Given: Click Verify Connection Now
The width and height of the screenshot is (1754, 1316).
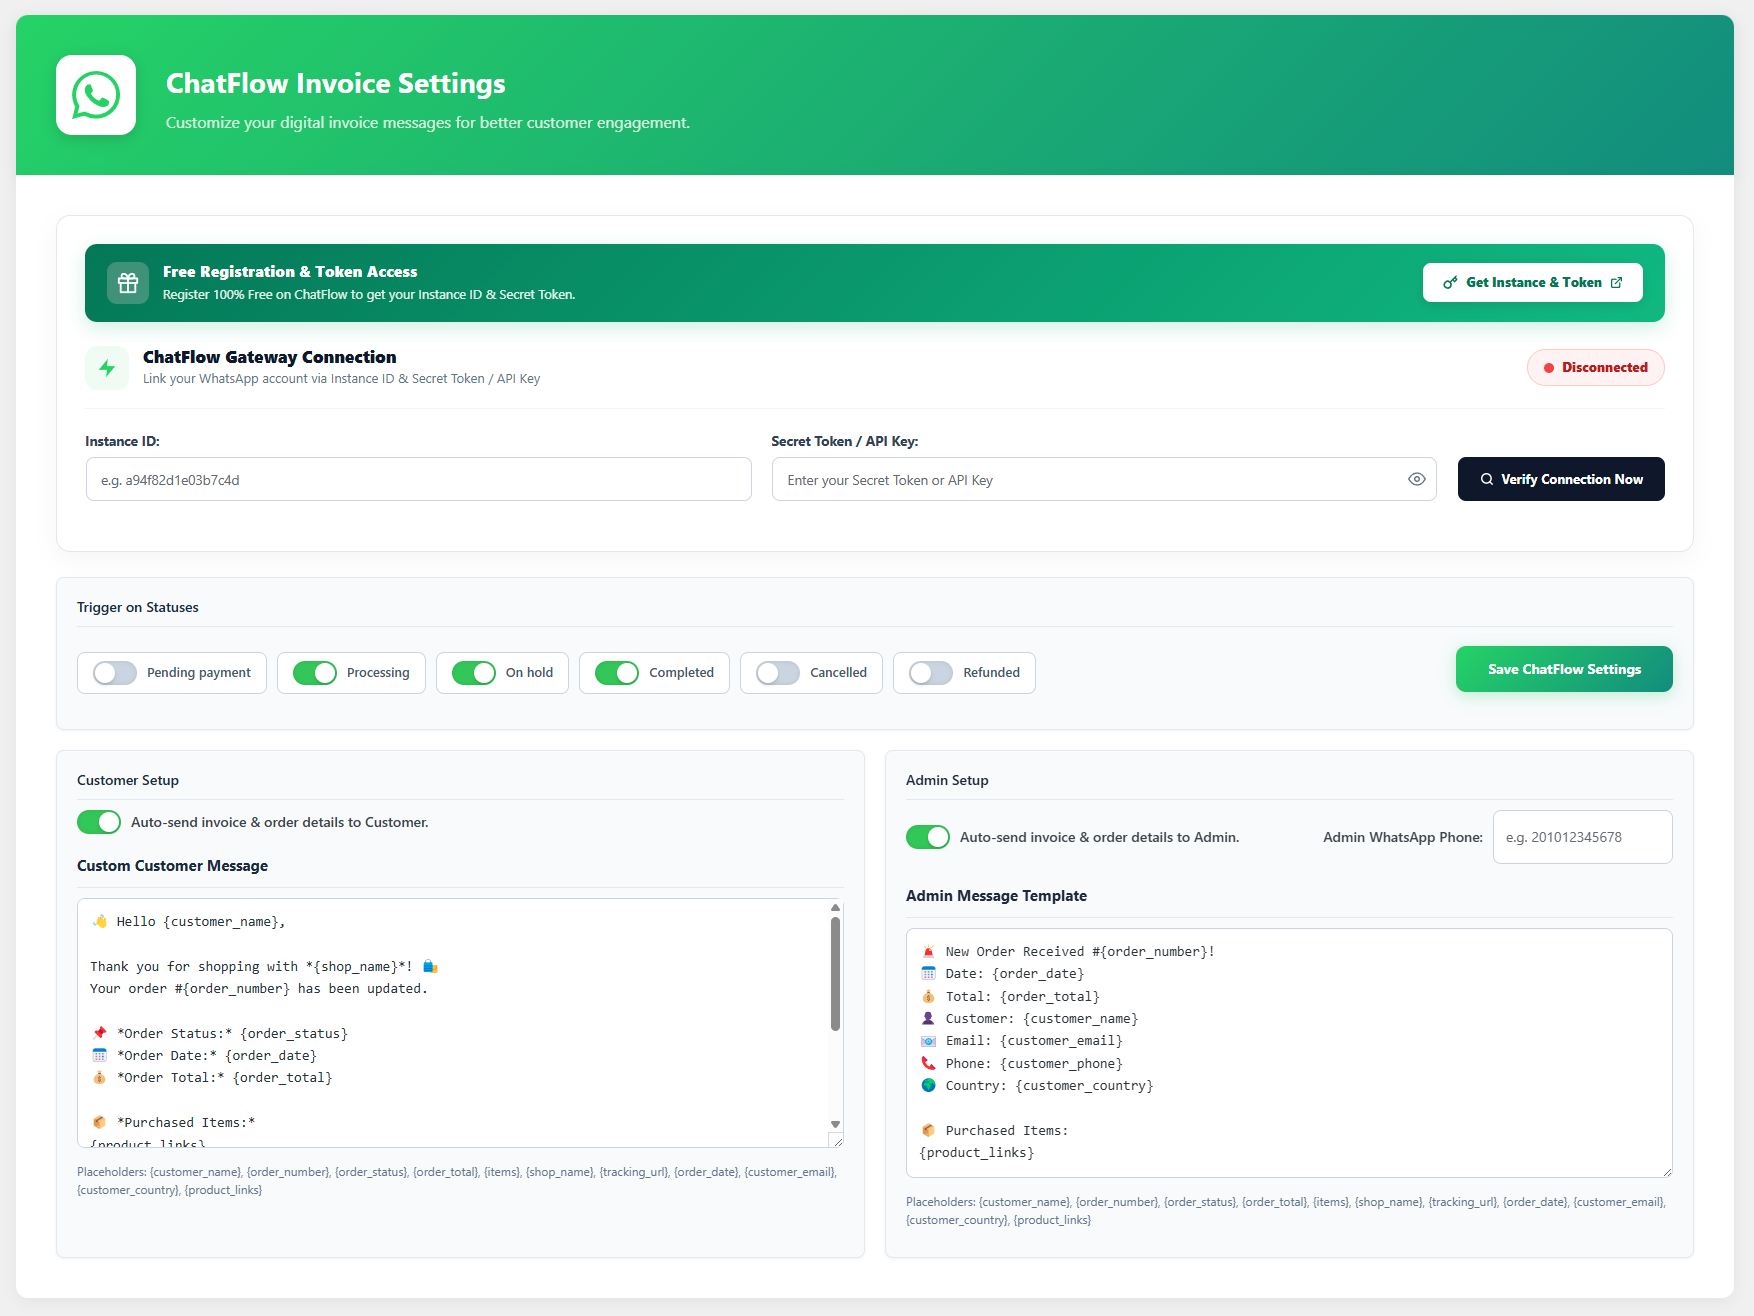Looking at the screenshot, I should point(1561,479).
